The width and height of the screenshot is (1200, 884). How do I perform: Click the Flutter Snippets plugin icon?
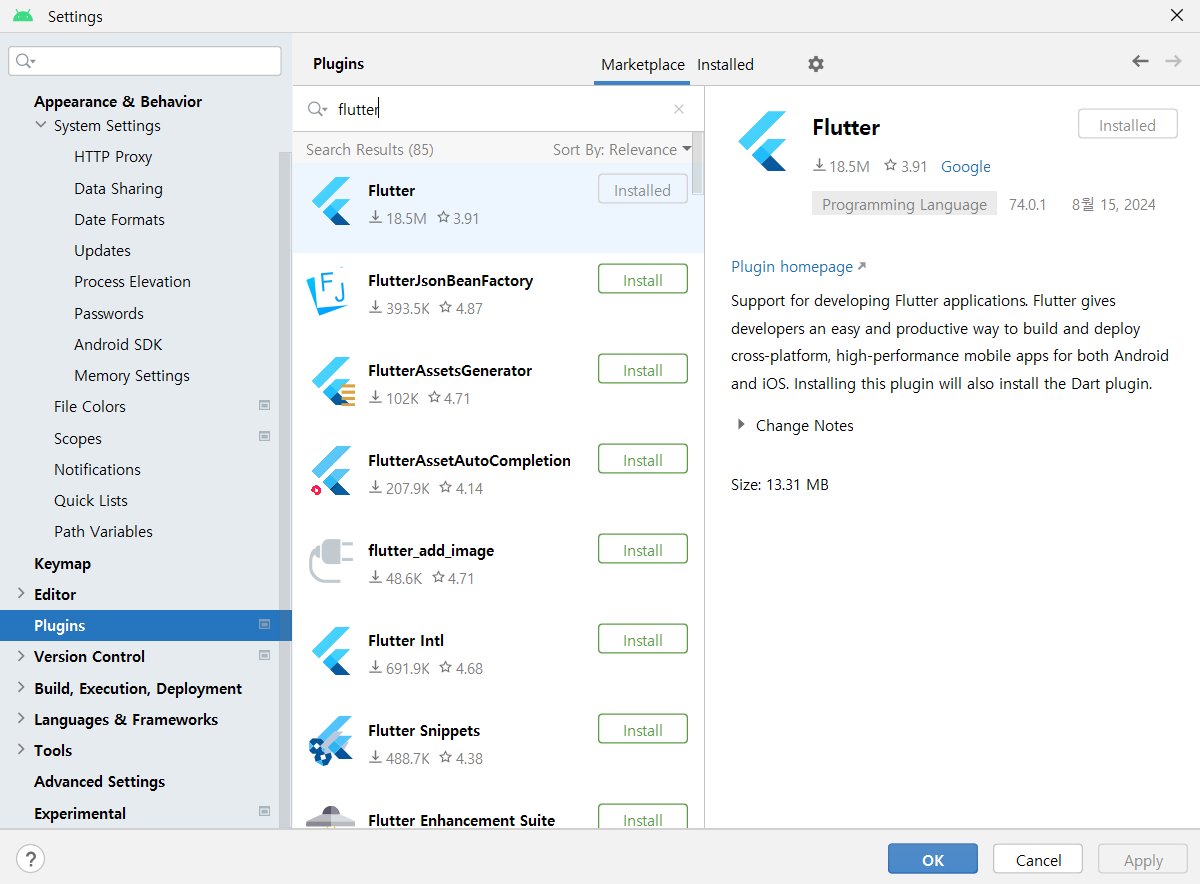point(330,741)
